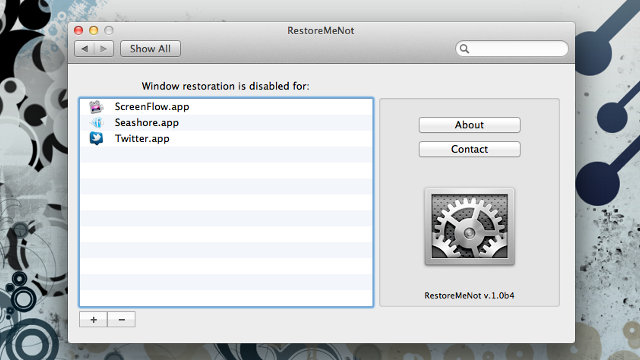Image resolution: width=640 pixels, height=360 pixels.
Task: Close the RestoreMeNot window
Action: [78, 31]
